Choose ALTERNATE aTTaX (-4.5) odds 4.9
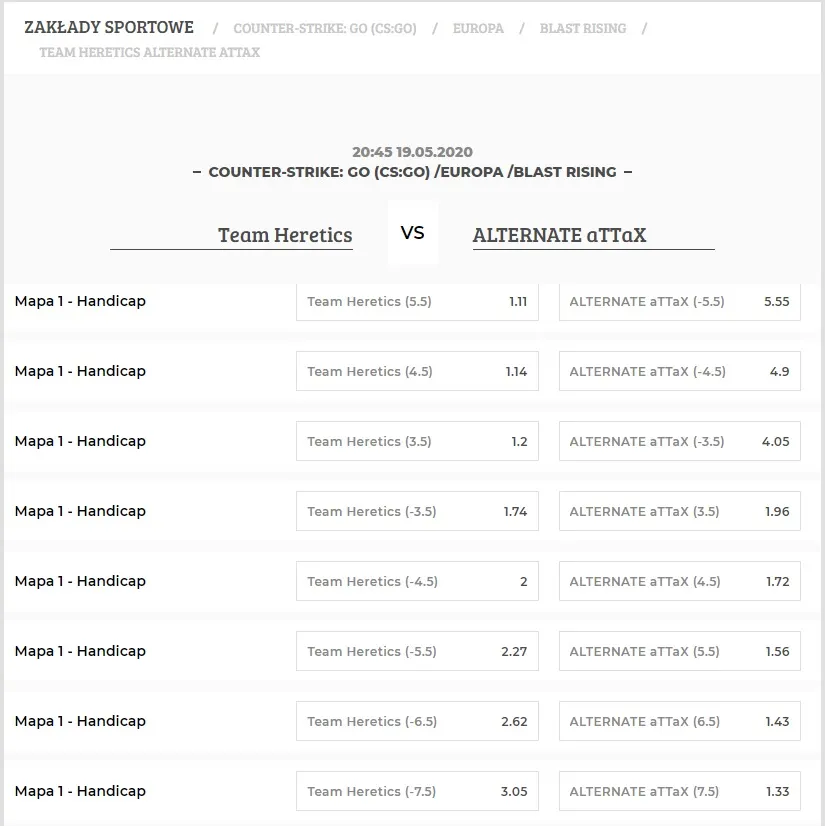 [x=679, y=371]
